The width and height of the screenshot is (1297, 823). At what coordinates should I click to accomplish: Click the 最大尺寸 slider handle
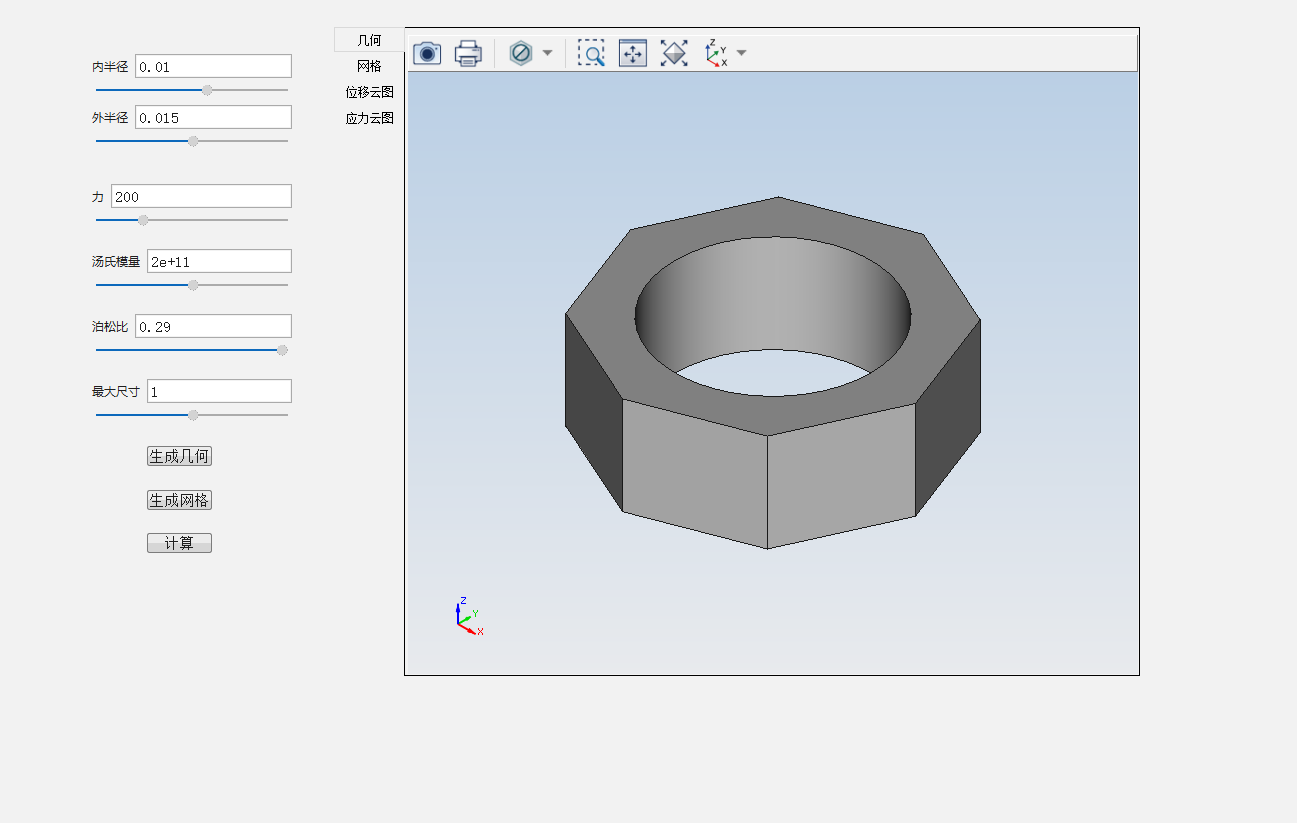coord(193,415)
